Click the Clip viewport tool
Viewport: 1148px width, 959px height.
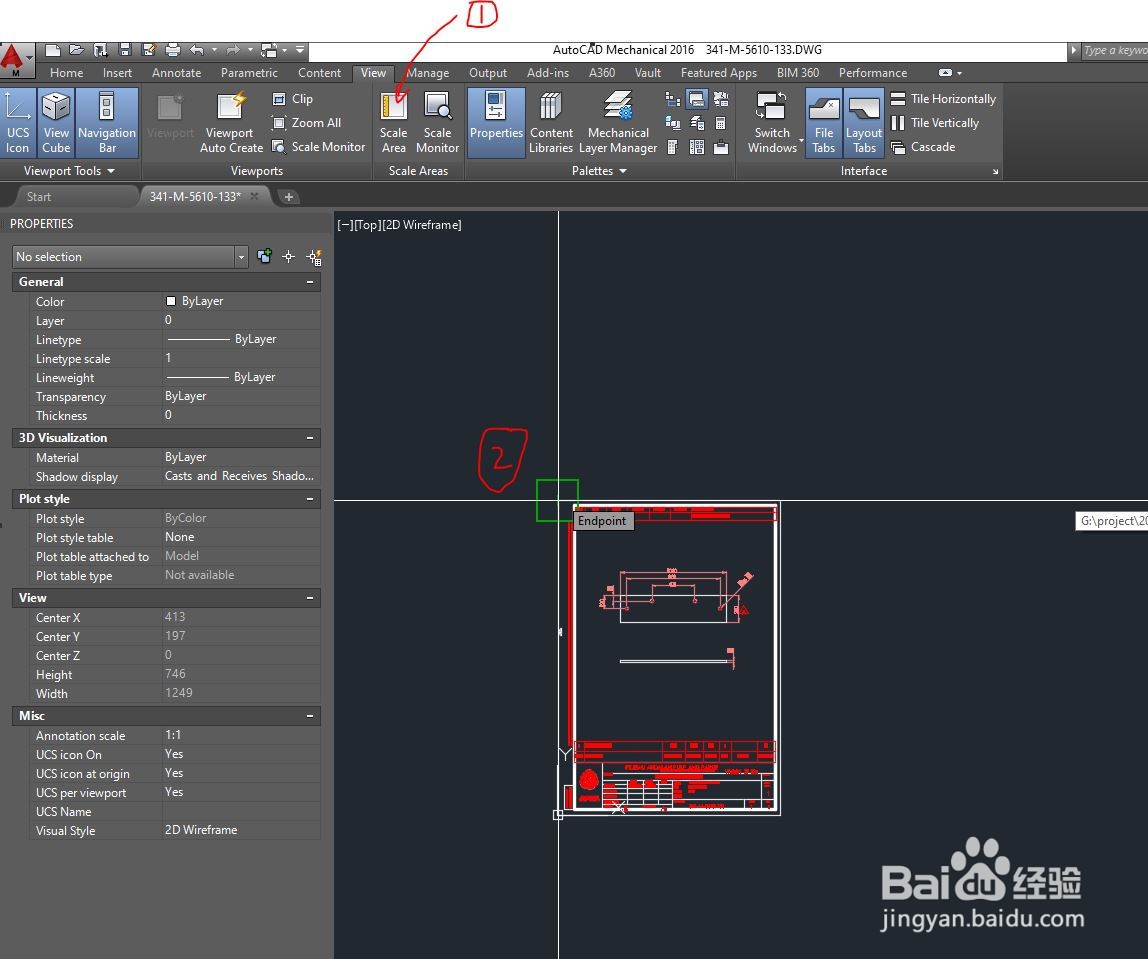tap(293, 99)
